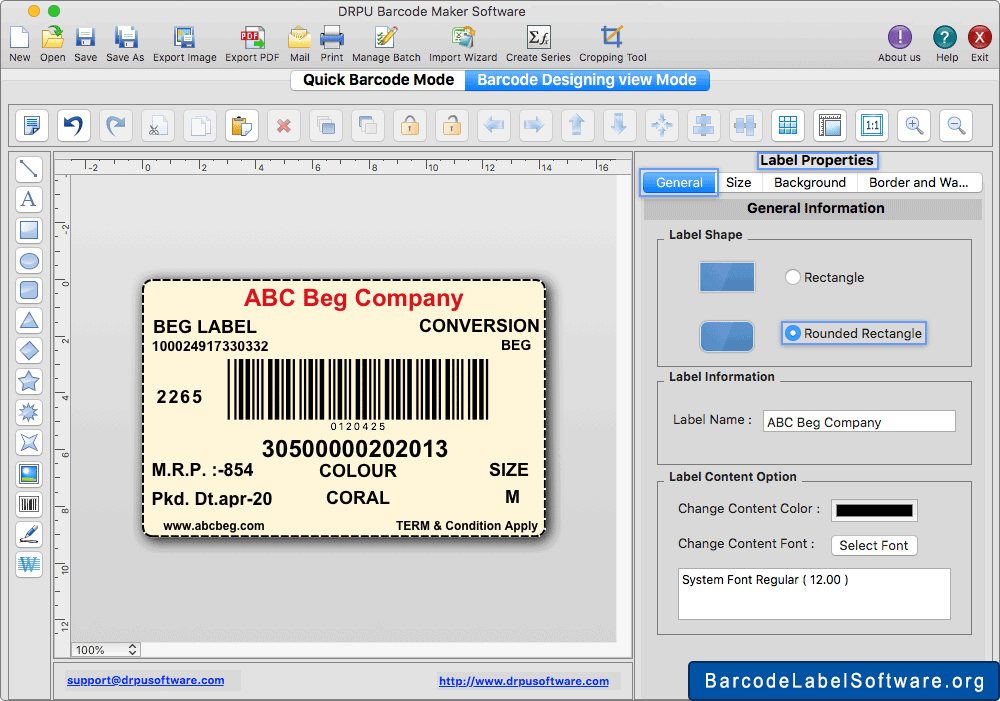Click the System Font Regular font display box
This screenshot has width=1000, height=701.
click(x=814, y=594)
